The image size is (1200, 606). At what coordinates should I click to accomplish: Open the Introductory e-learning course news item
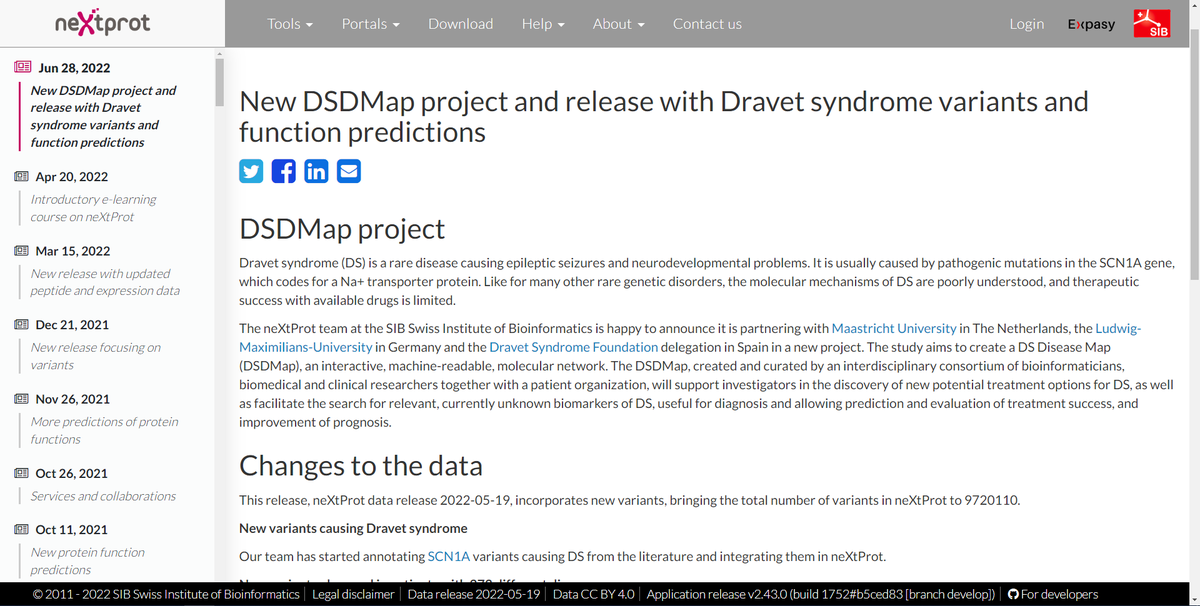93,208
